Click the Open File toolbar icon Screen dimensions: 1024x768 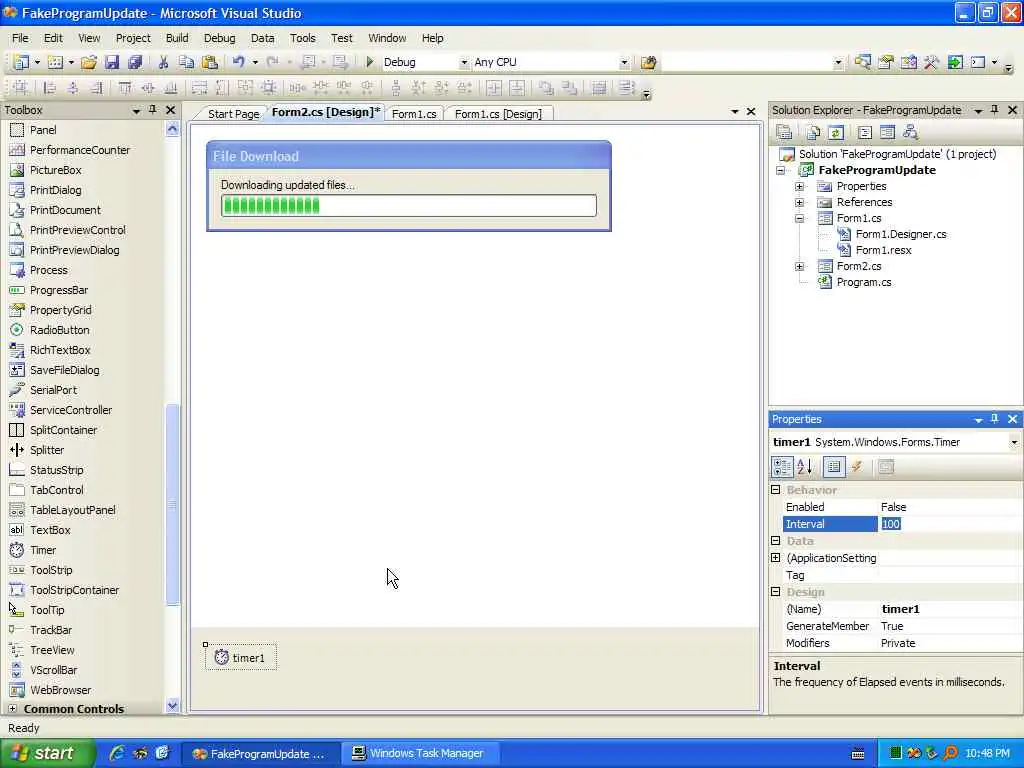[89, 62]
